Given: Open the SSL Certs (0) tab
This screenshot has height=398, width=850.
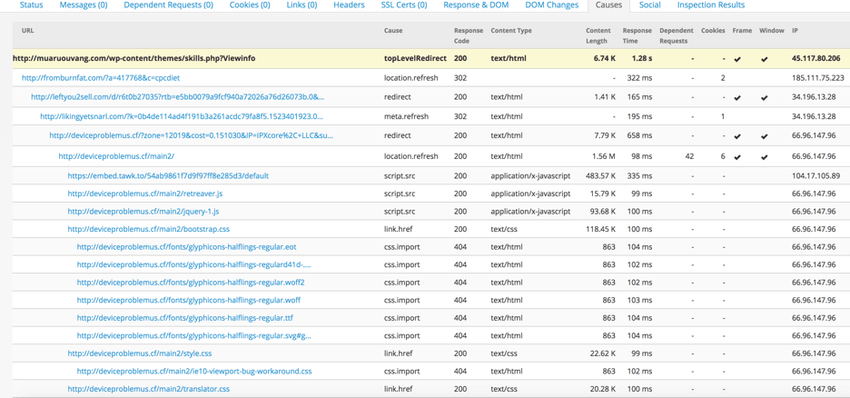Looking at the screenshot, I should (x=404, y=5).
